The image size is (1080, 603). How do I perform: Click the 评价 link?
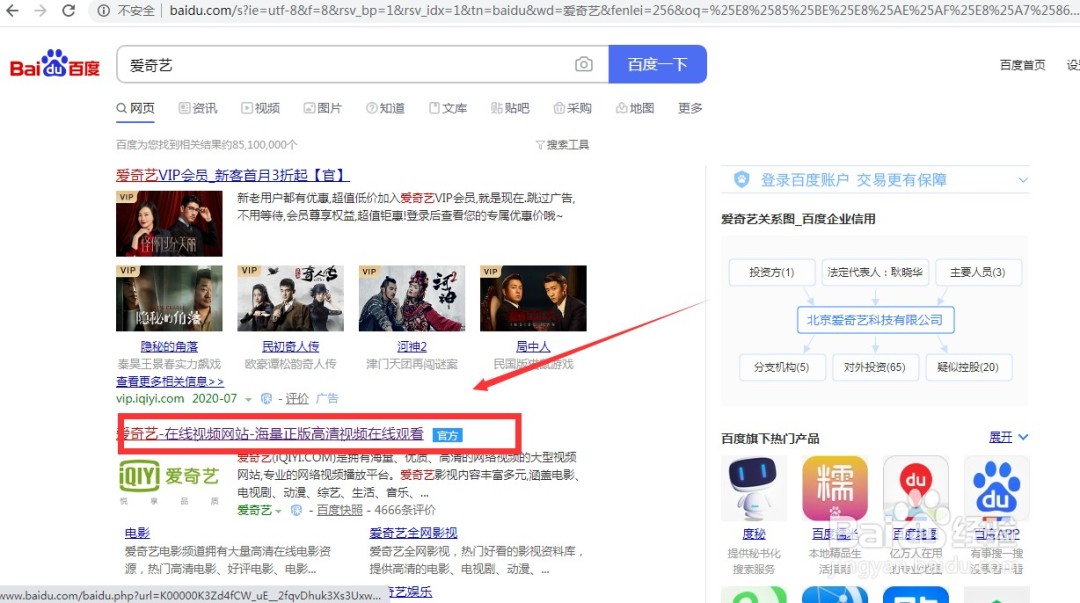[297, 398]
